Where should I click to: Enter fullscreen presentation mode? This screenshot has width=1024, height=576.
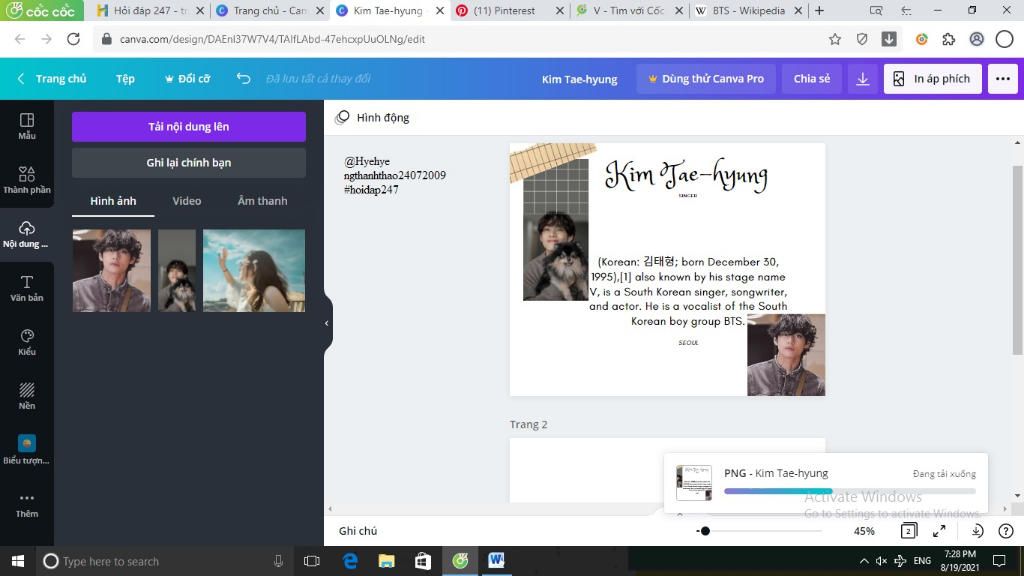click(x=939, y=531)
